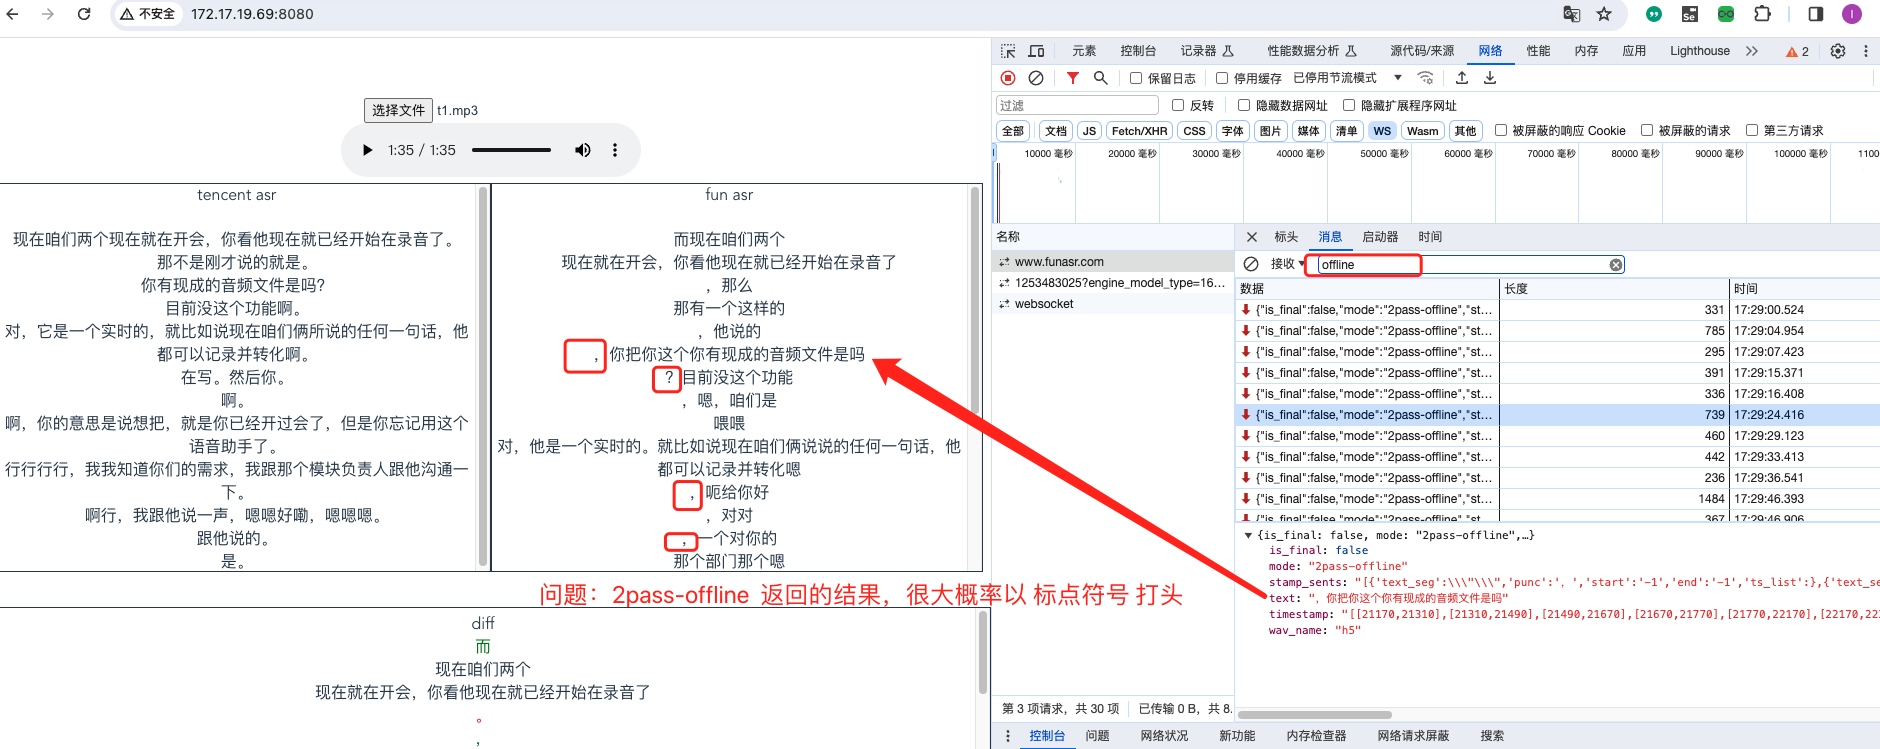
Task: Open the drawer 网络状况 tab
Action: (1164, 736)
